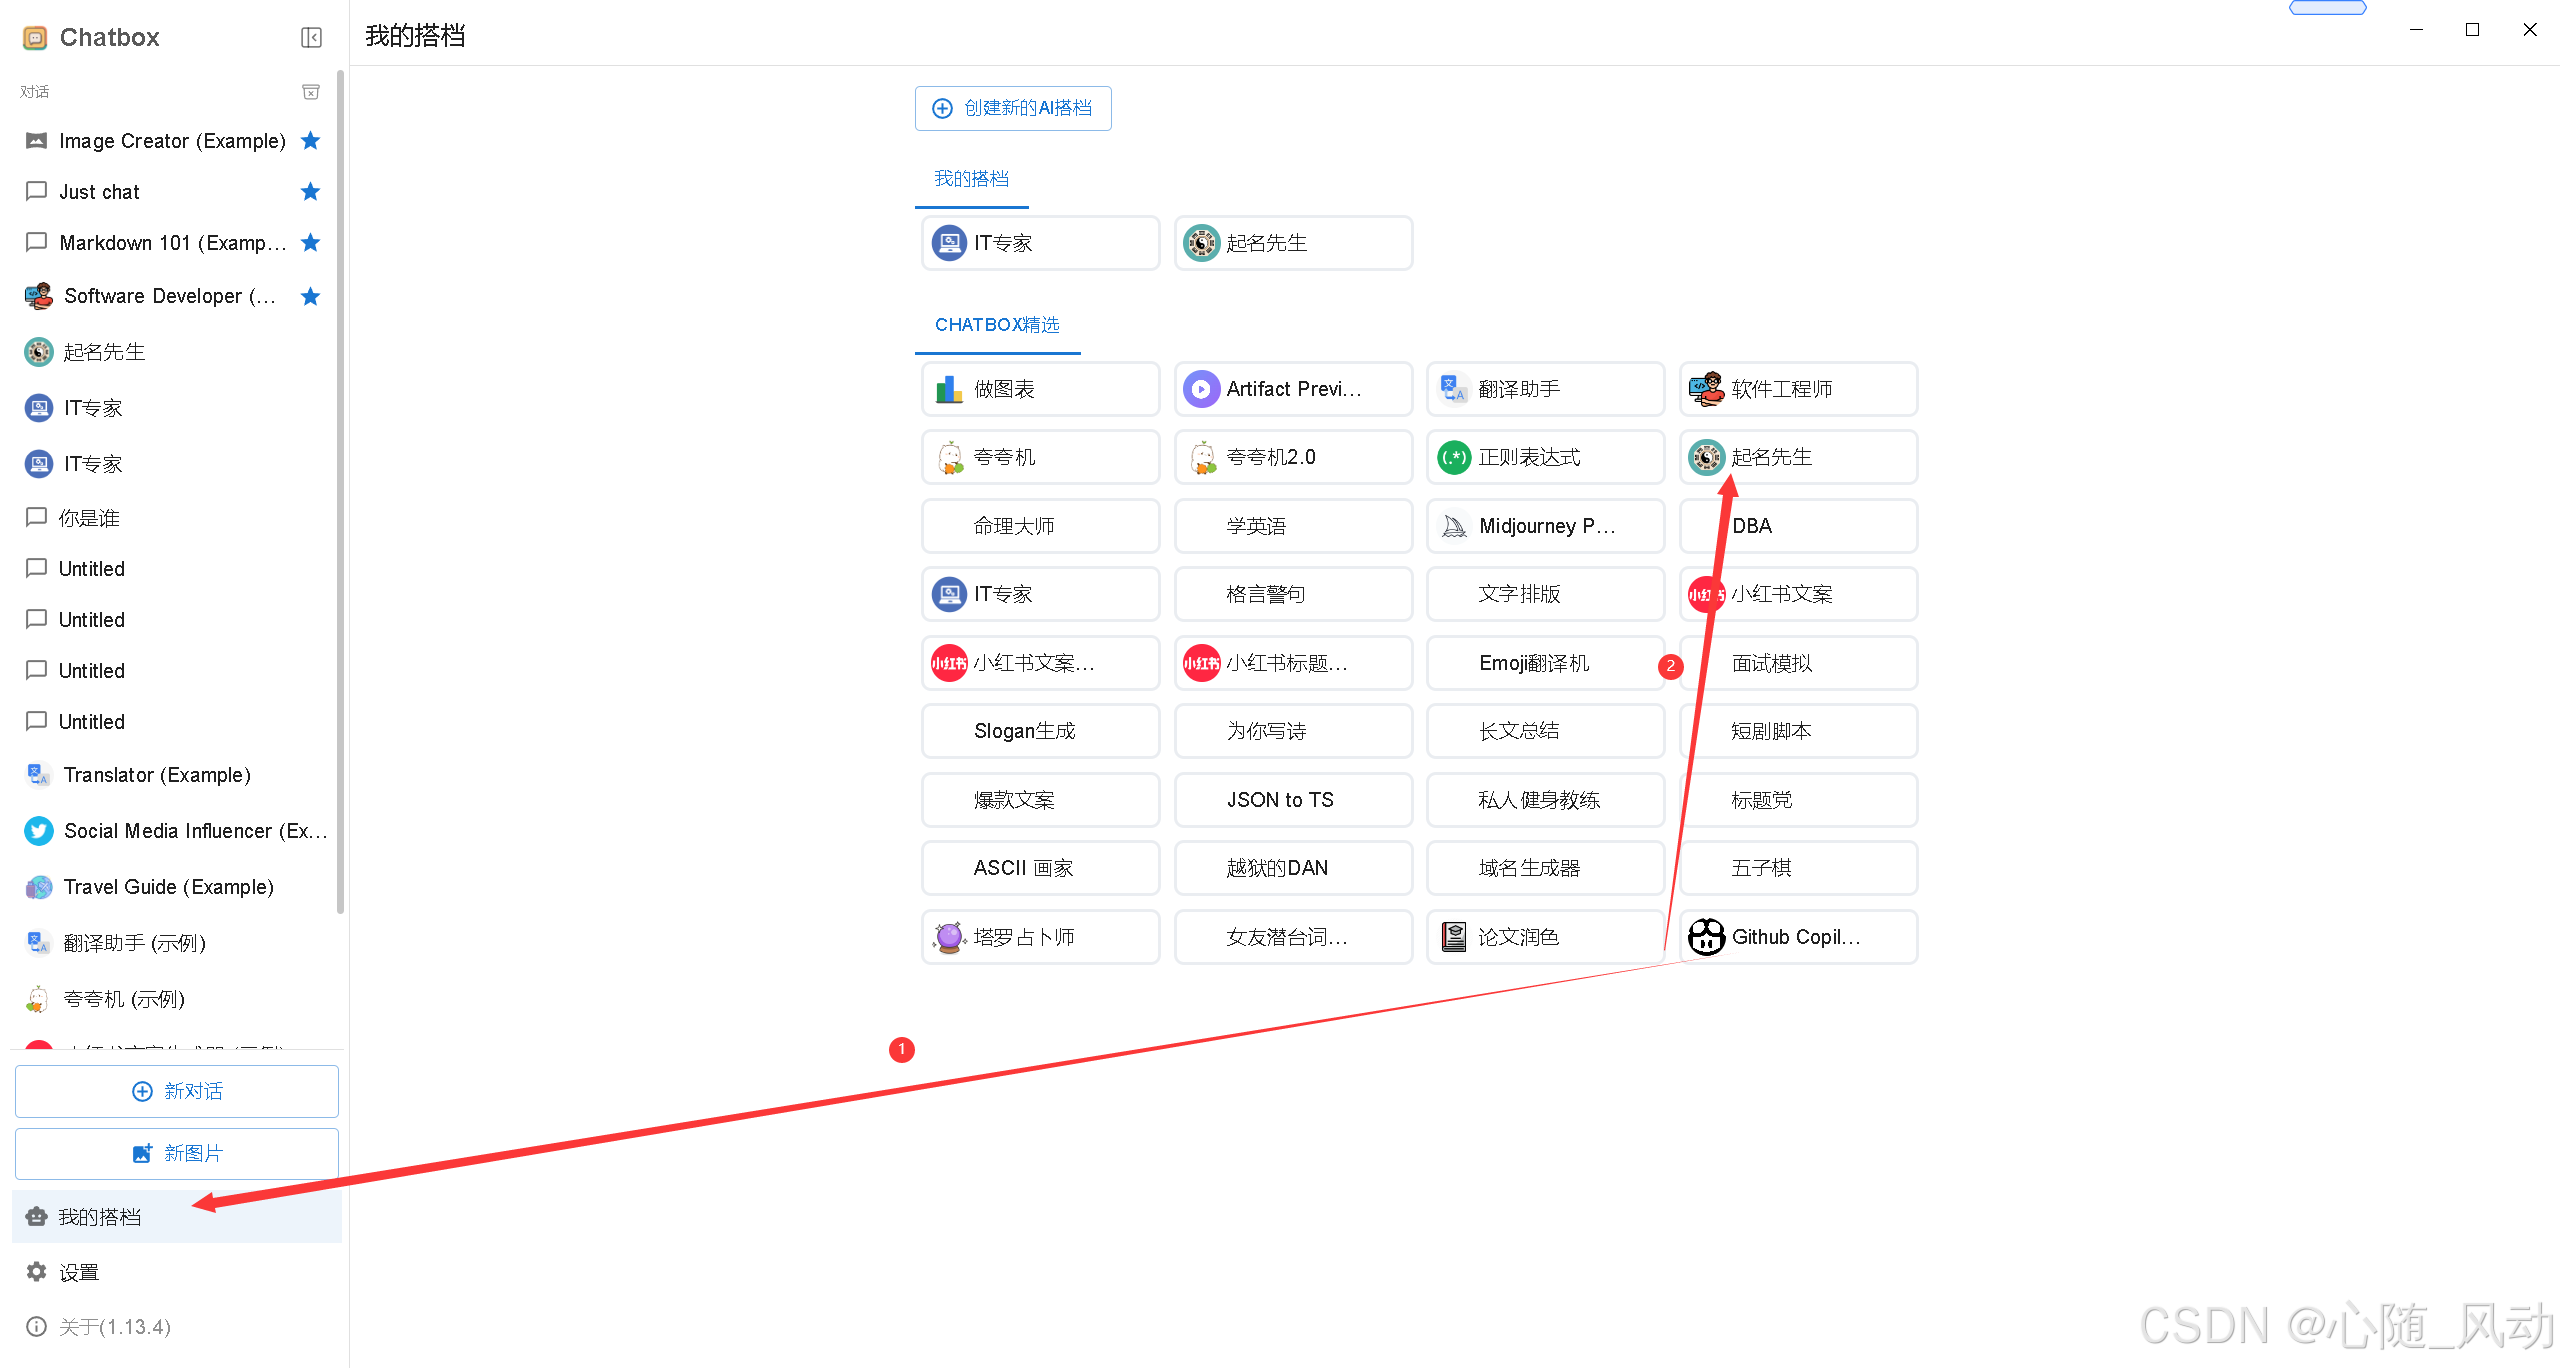Click 创建新的AI搭档 button
The height and width of the screenshot is (1368, 2560).
[1012, 108]
